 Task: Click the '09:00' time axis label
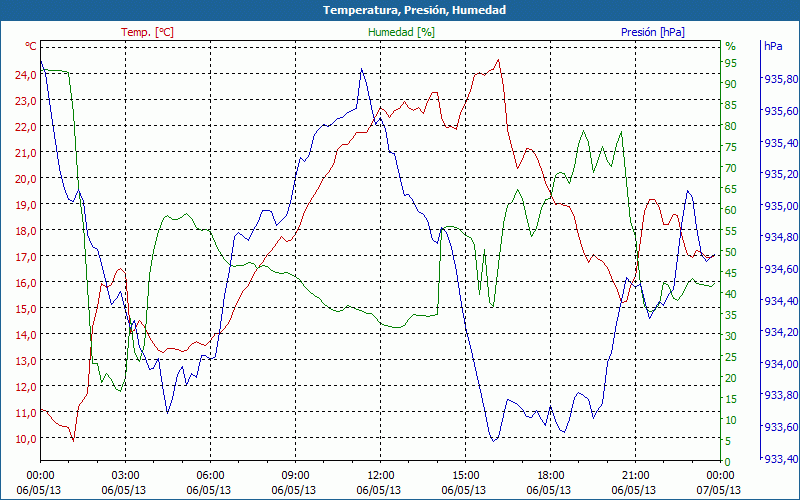(x=295, y=476)
